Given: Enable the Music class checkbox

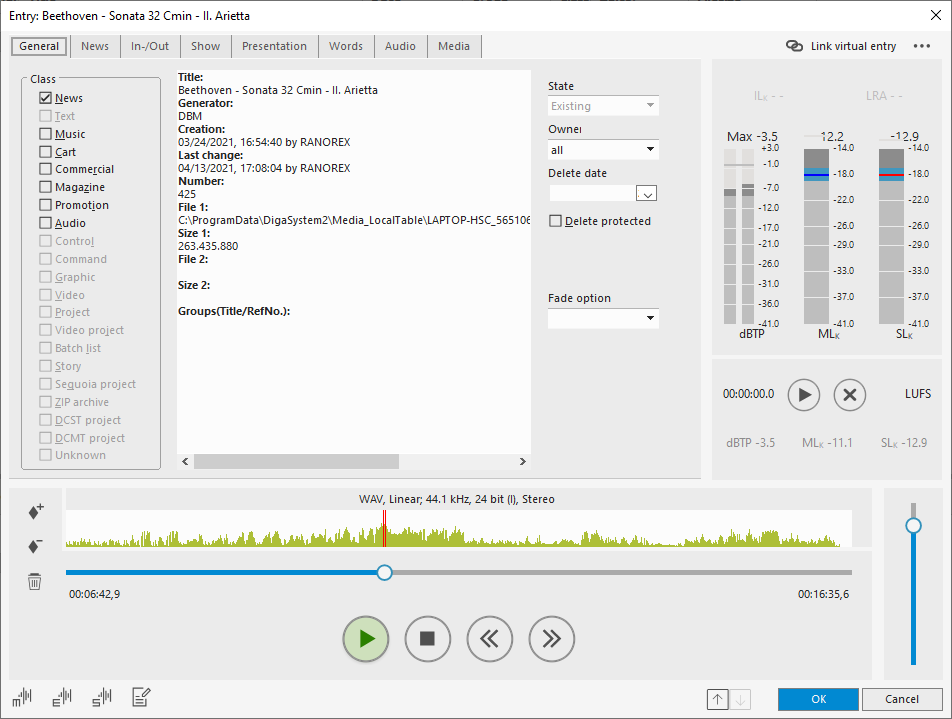Looking at the screenshot, I should (46, 134).
